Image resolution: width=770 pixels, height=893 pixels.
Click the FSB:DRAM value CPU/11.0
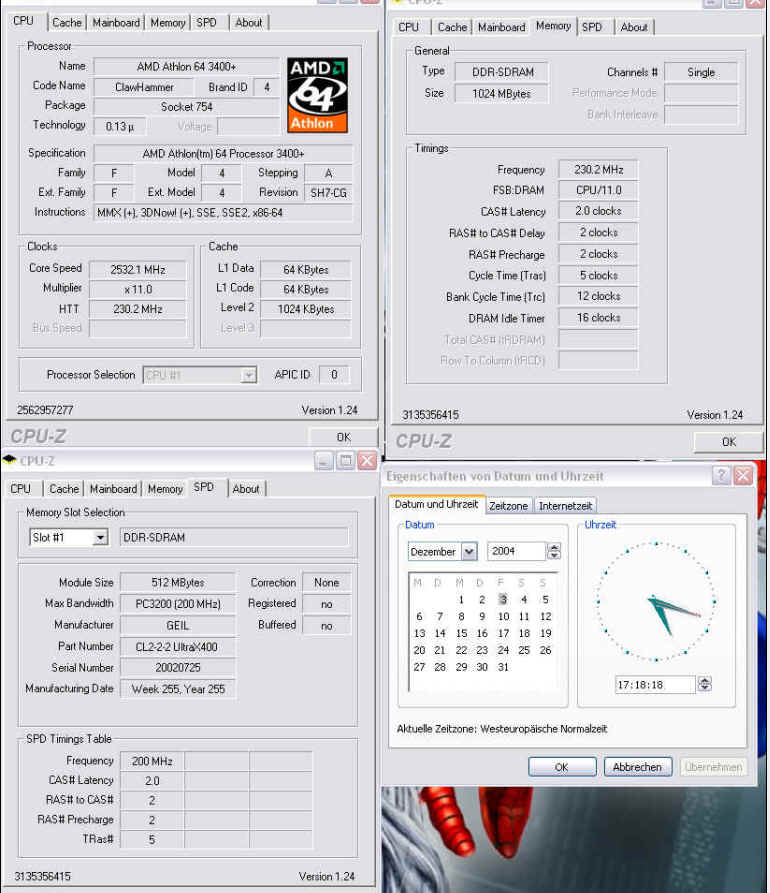(599, 190)
